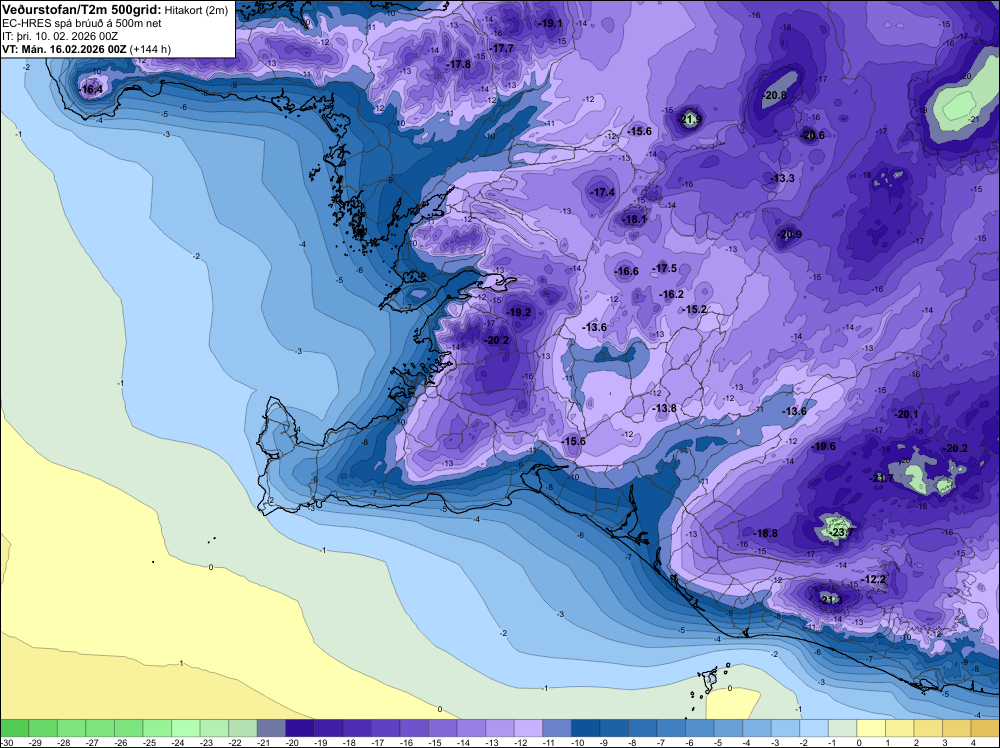Click the title text 'Veðurstofan/T2m 500grid:'
The height and width of the screenshot is (748, 1000).
81,10
